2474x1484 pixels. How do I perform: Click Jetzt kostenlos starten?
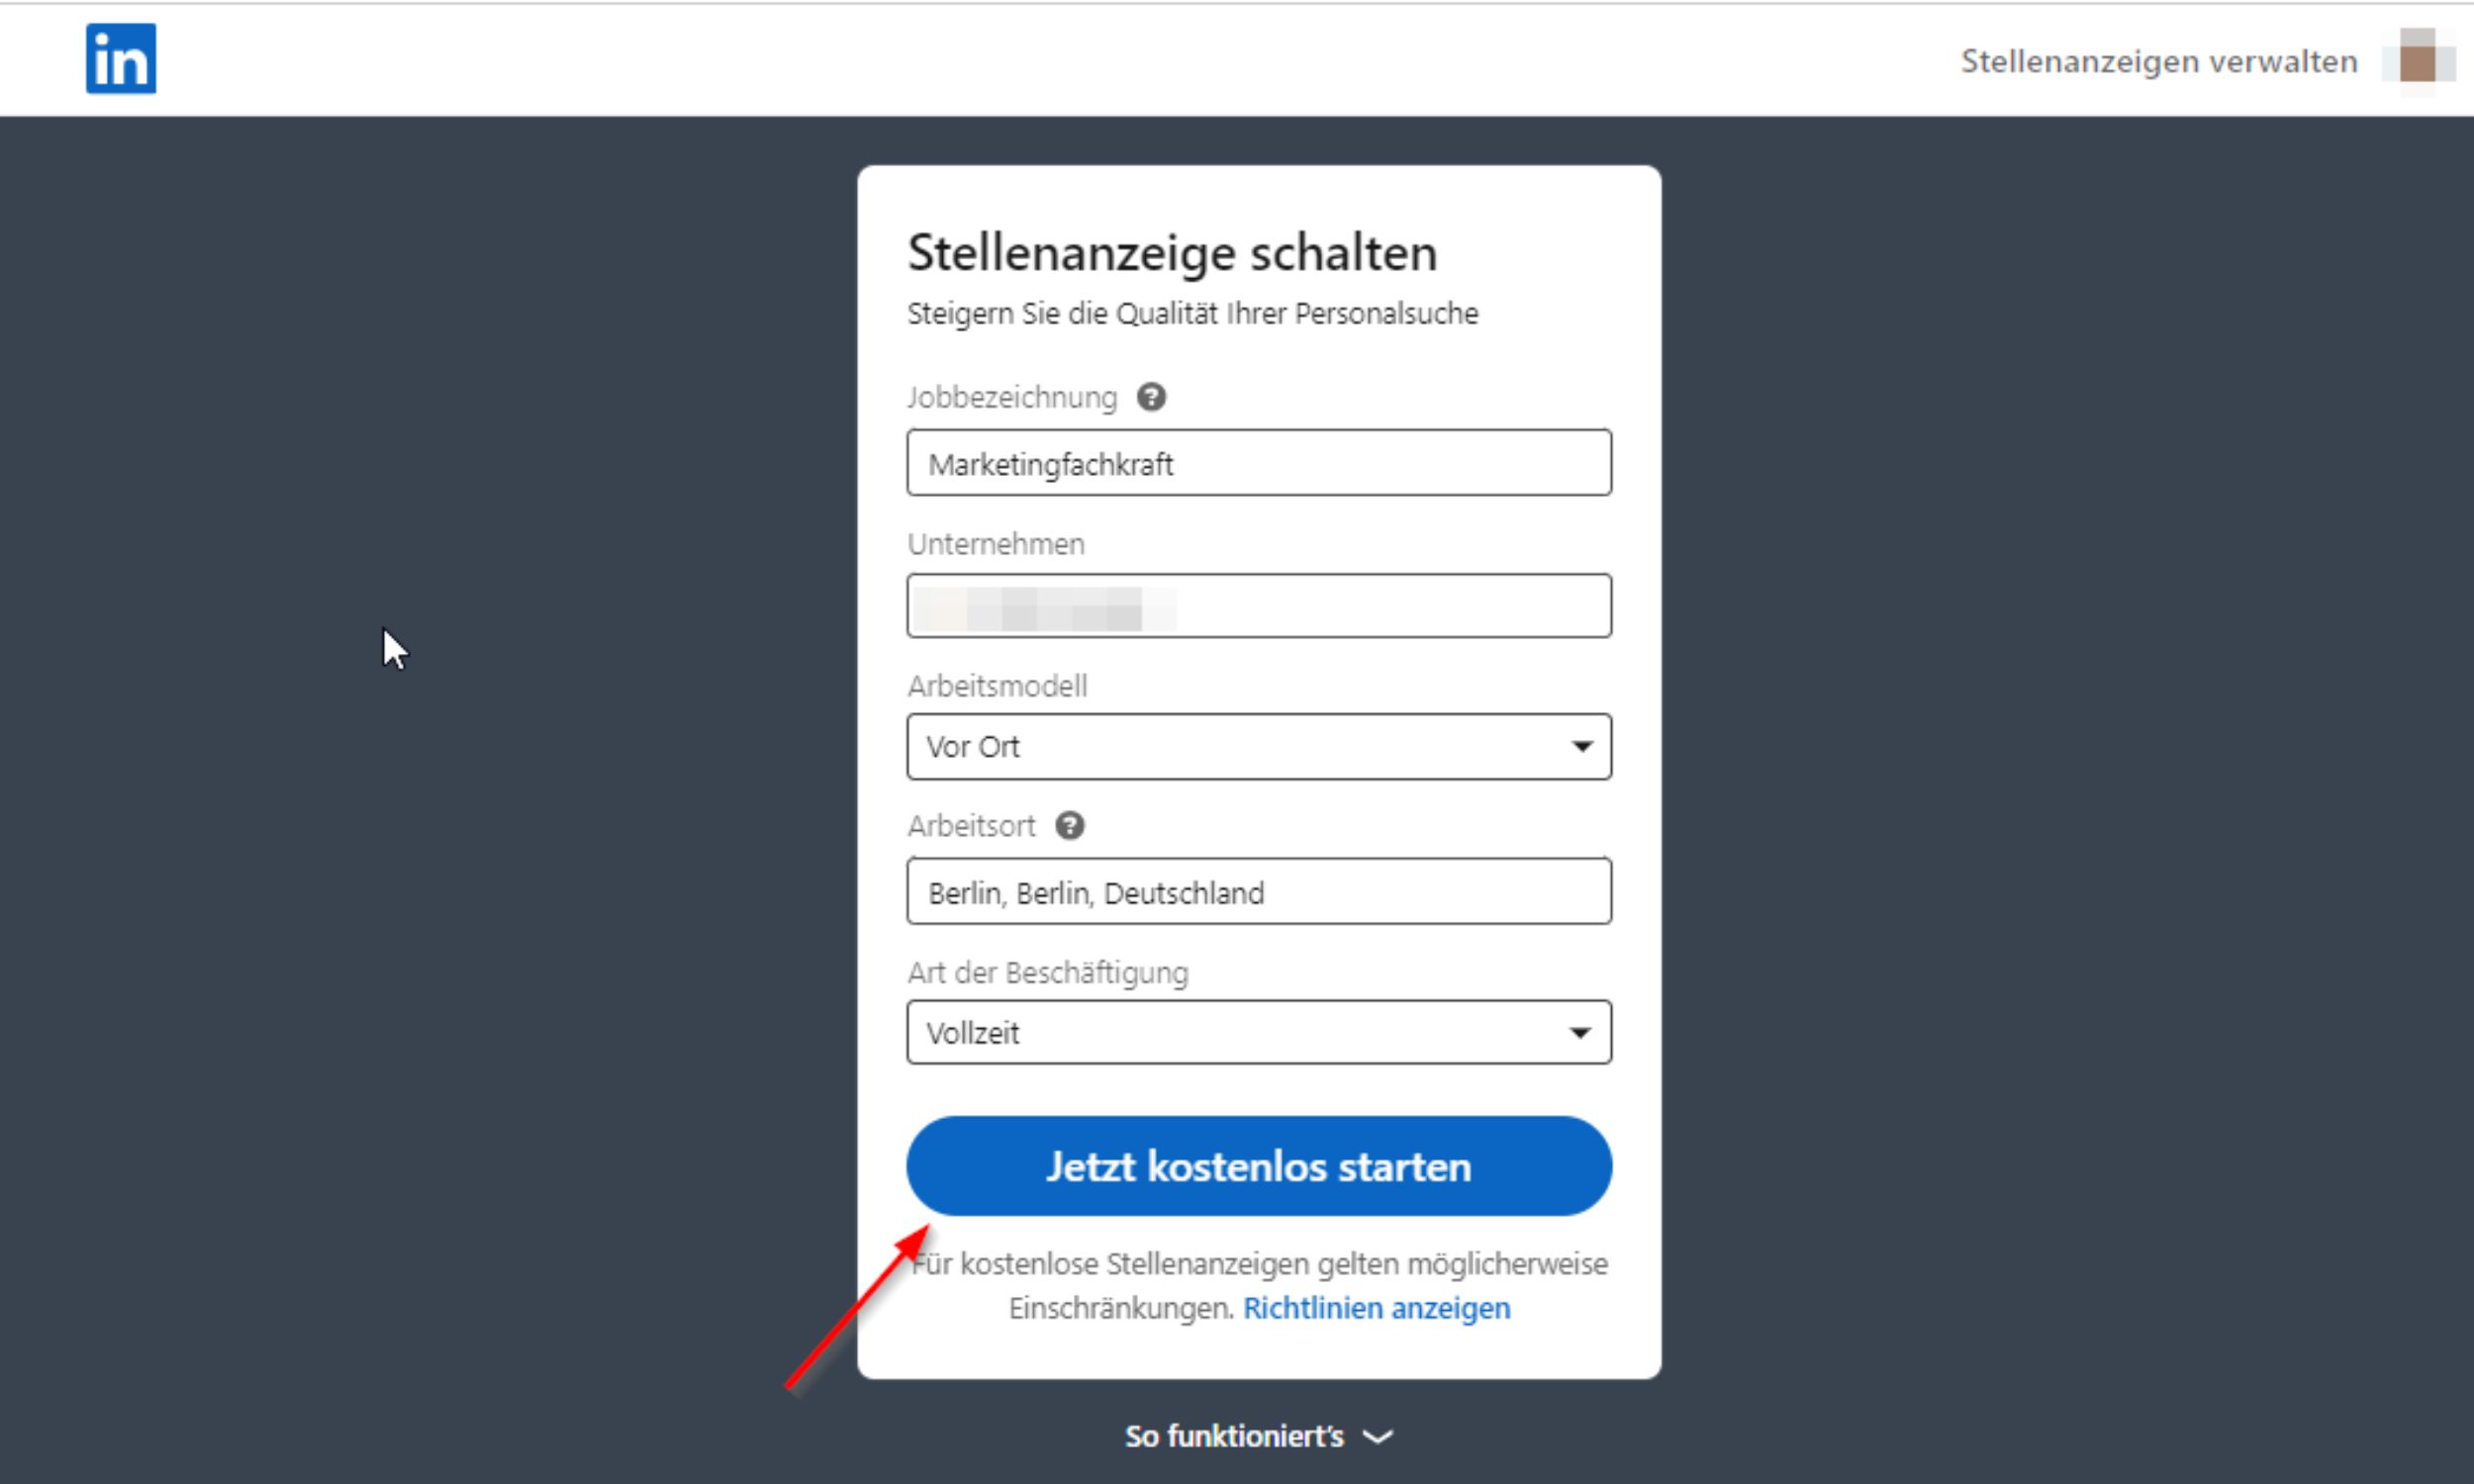[1259, 1165]
